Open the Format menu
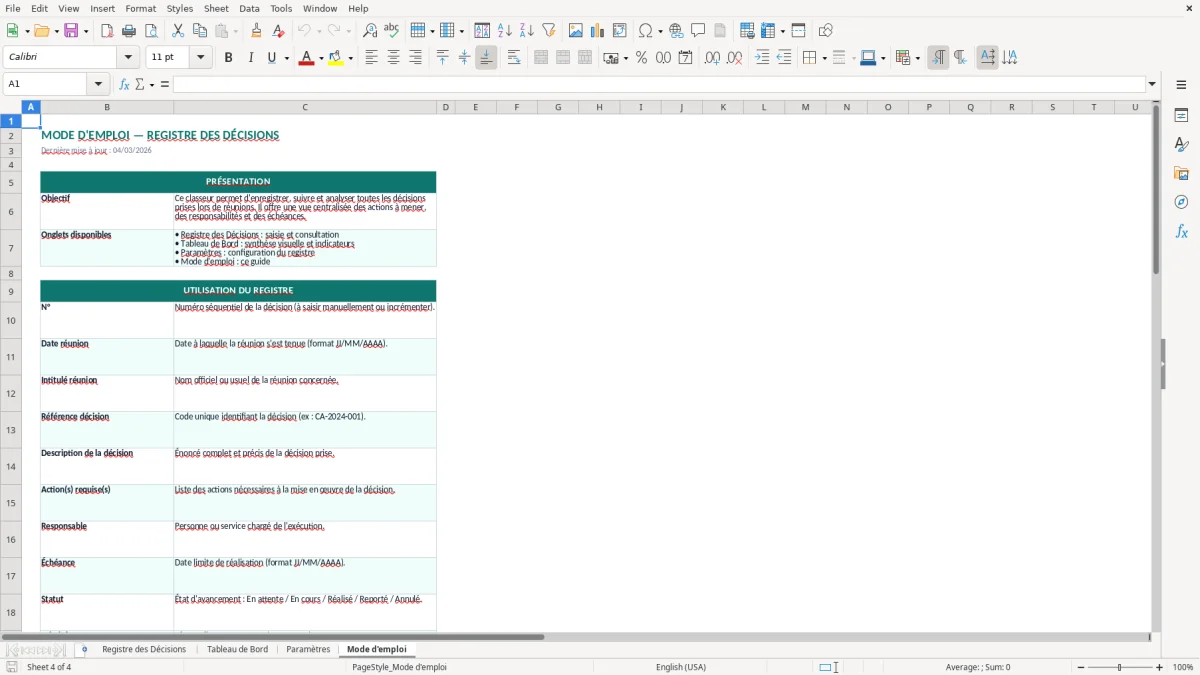Screen dimensions: 1200x675 pyautogui.click(x=141, y=8)
